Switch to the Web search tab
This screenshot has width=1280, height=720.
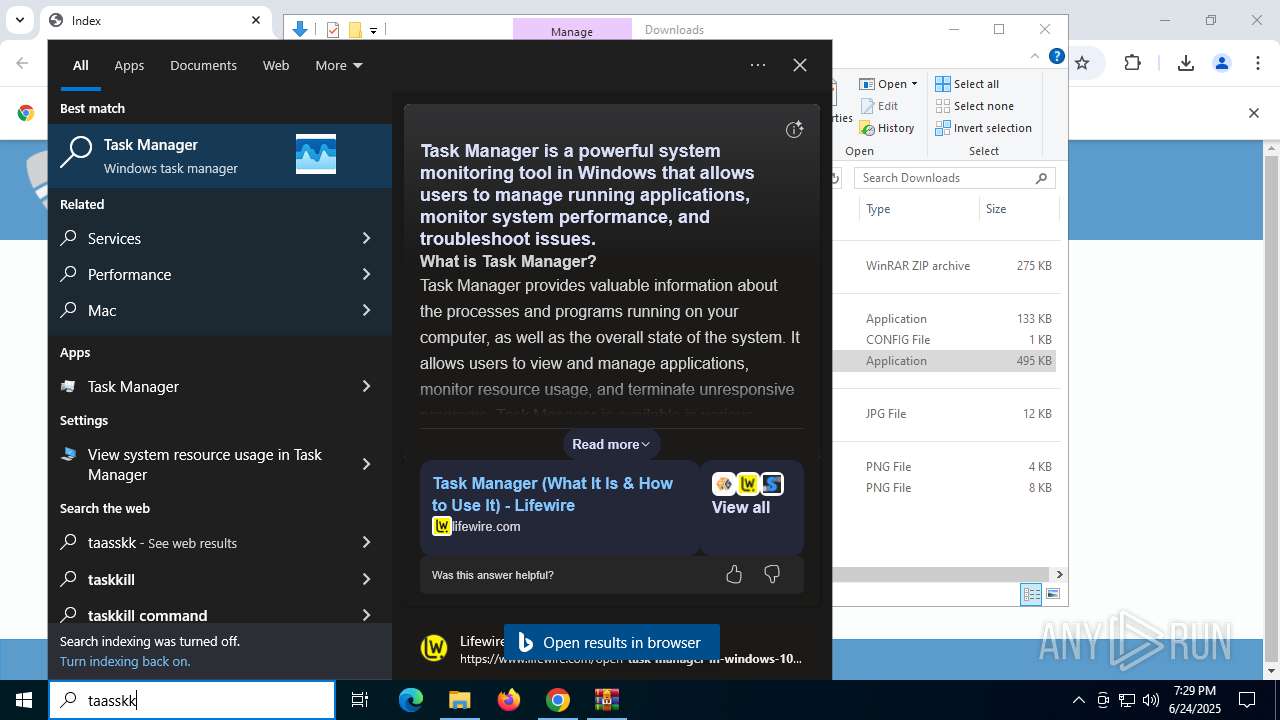276,65
